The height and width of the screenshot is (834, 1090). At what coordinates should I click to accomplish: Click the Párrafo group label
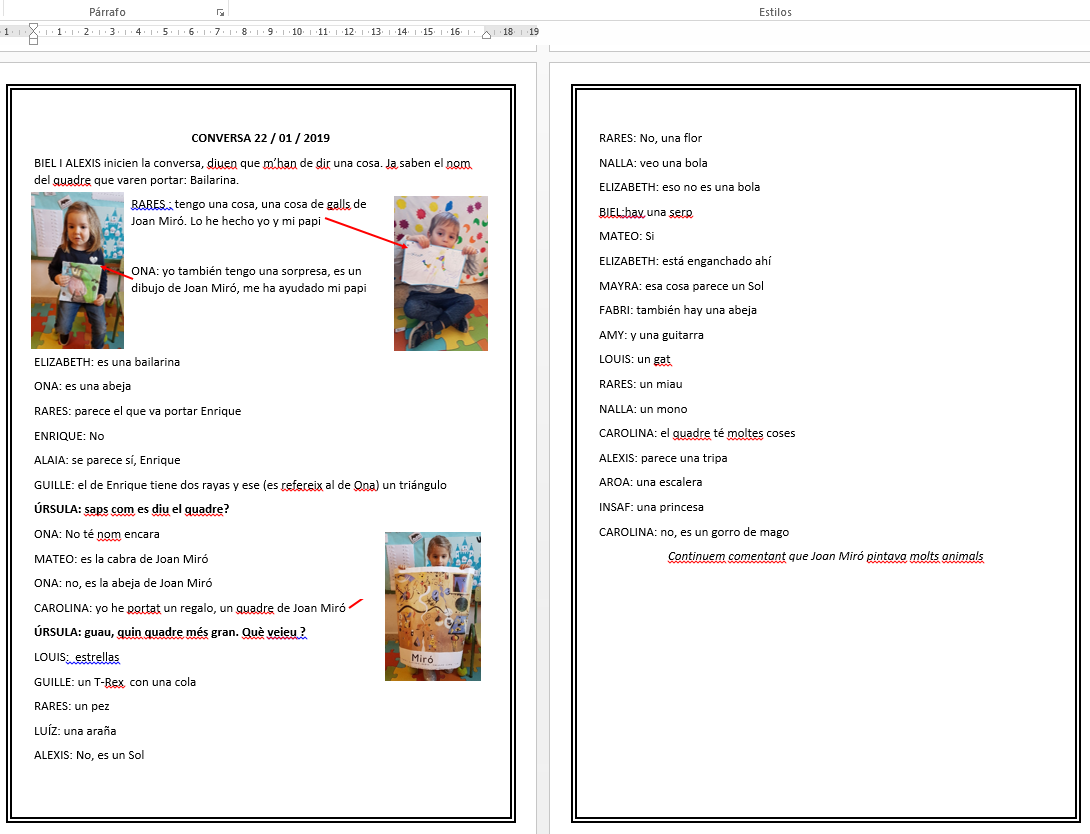[x=107, y=12]
